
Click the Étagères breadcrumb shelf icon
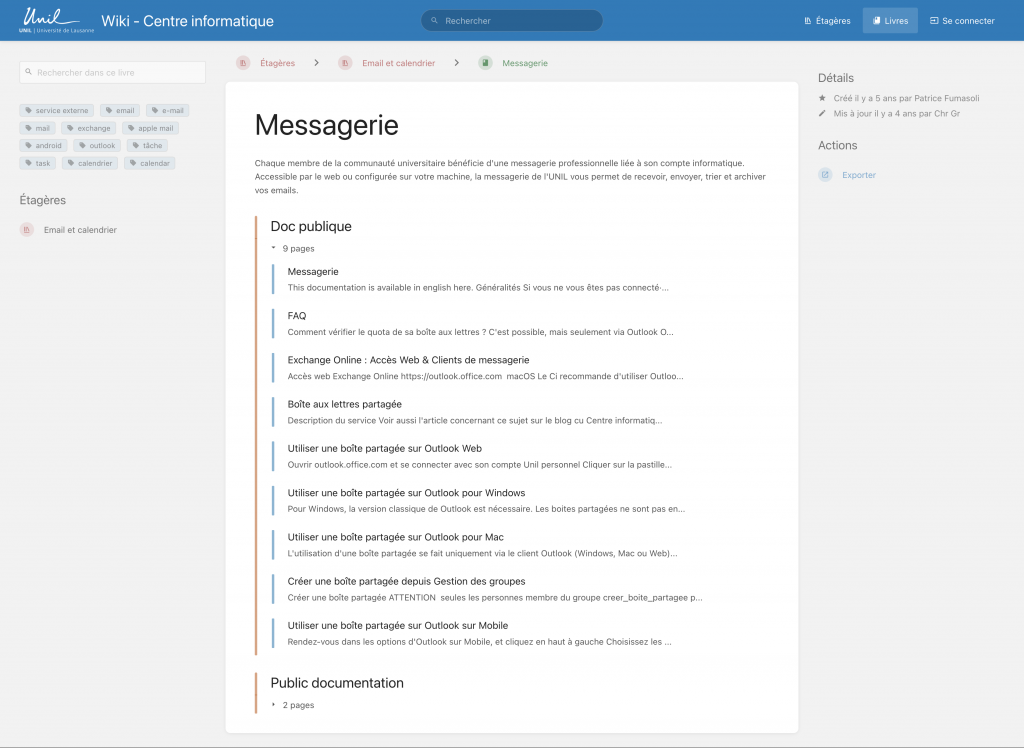tap(243, 63)
